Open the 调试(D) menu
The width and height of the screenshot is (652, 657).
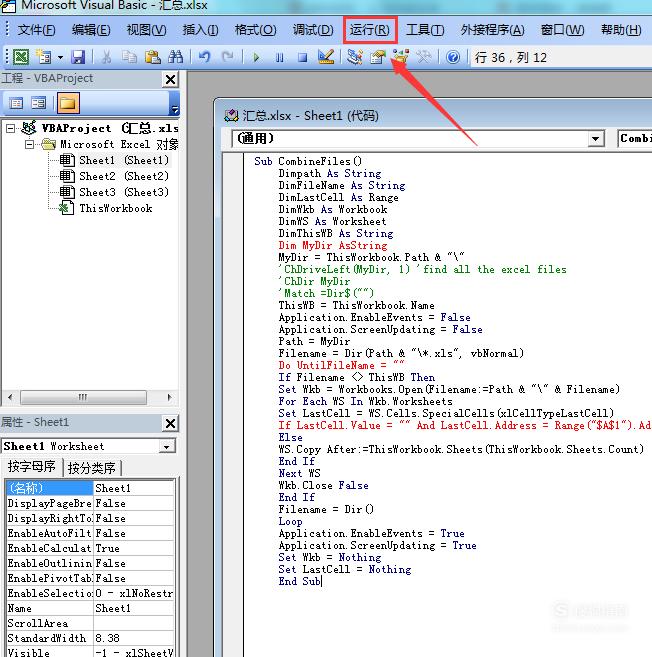point(313,30)
